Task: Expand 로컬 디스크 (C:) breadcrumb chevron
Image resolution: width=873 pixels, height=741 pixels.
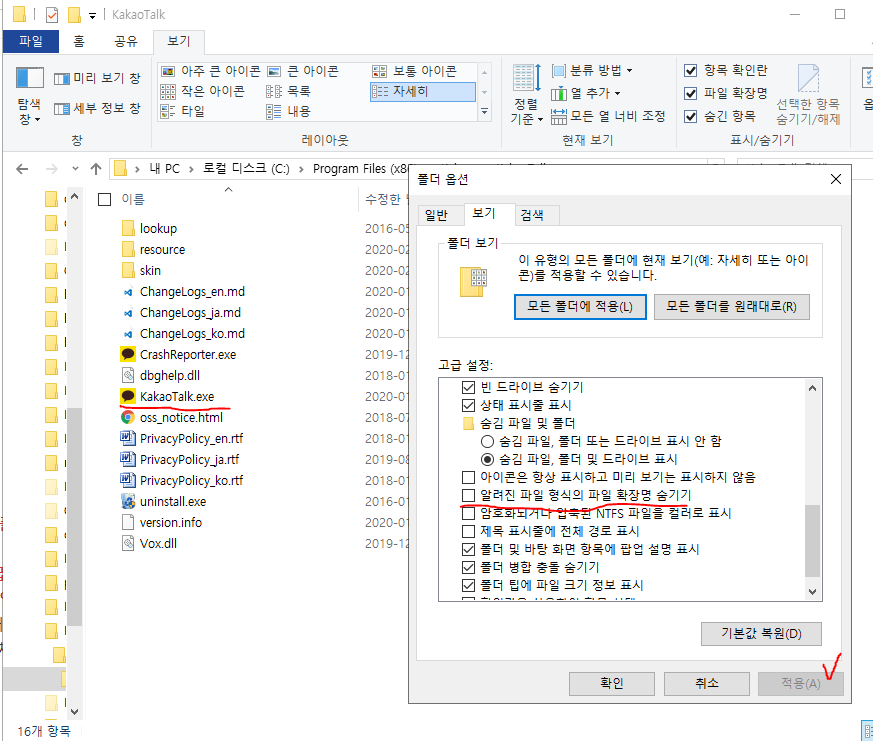Action: tap(301, 169)
